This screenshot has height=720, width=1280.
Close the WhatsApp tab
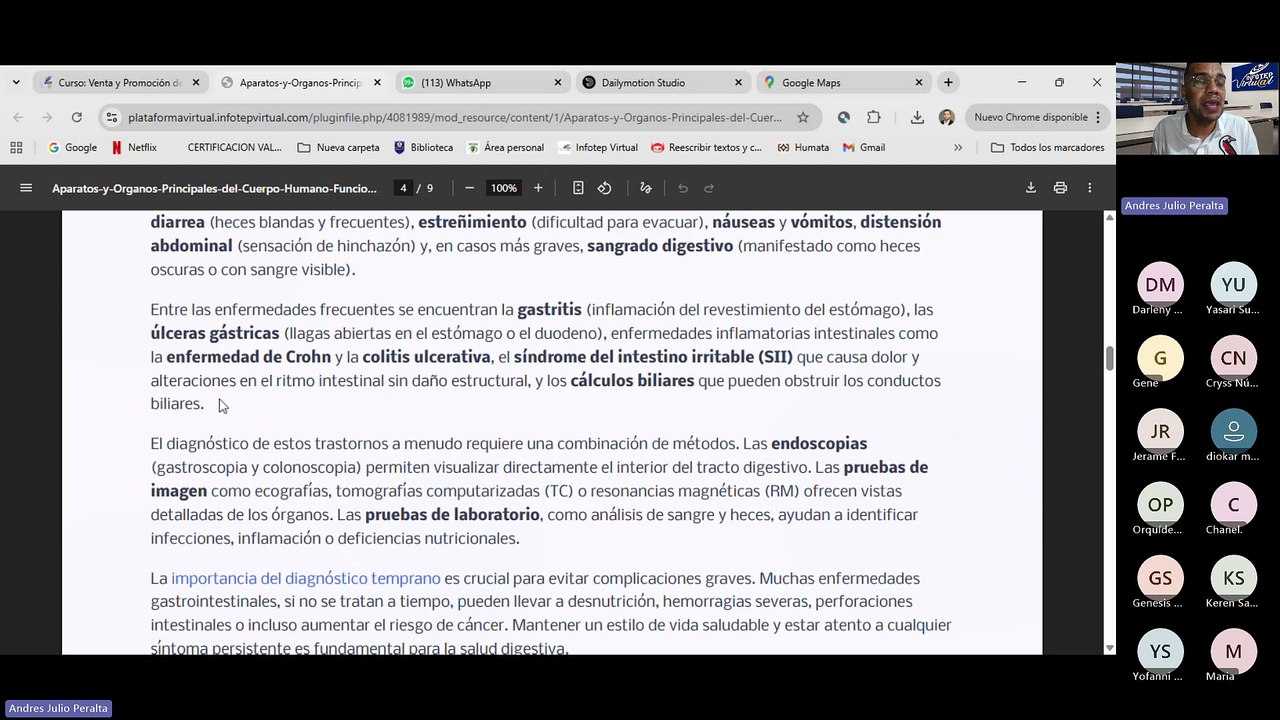pyautogui.click(x=558, y=82)
